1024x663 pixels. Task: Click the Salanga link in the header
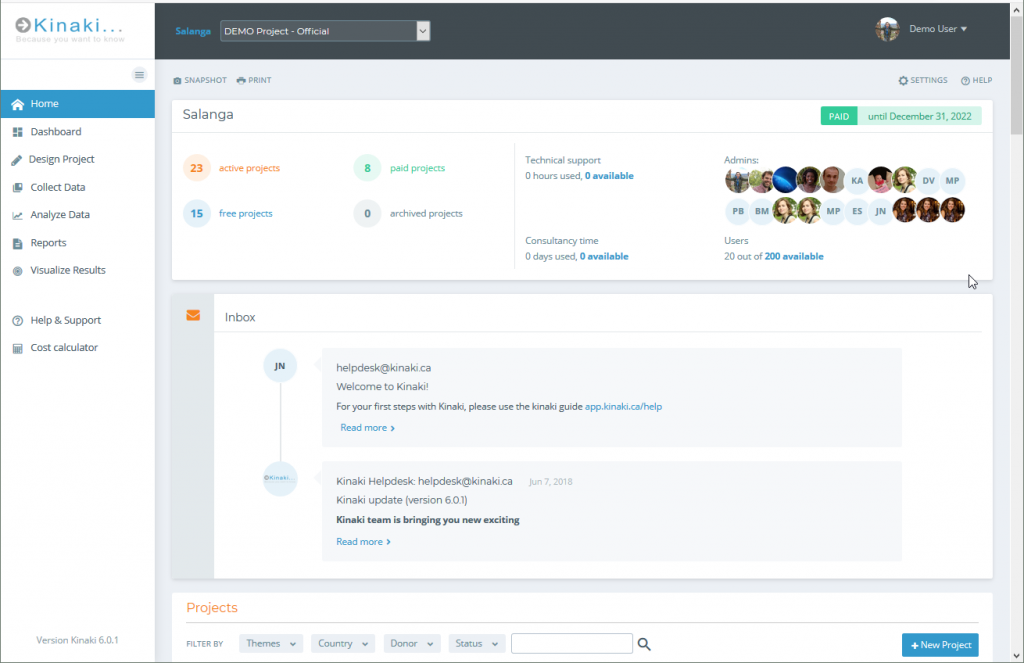tap(193, 31)
